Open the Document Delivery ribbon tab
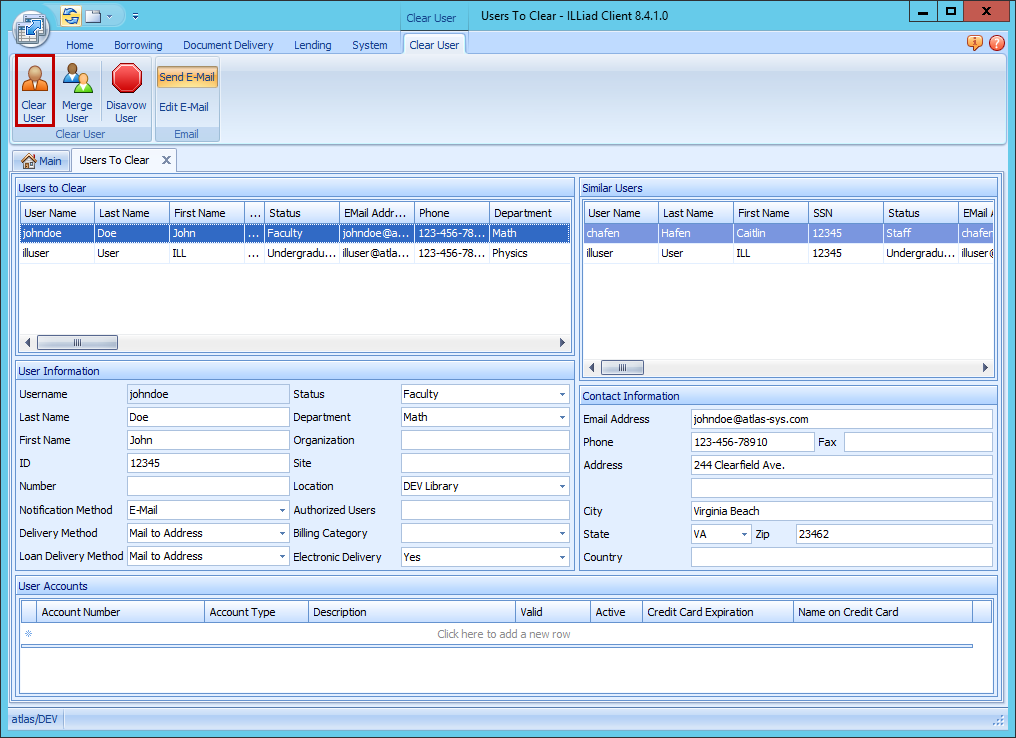The image size is (1016, 738). tap(228, 45)
